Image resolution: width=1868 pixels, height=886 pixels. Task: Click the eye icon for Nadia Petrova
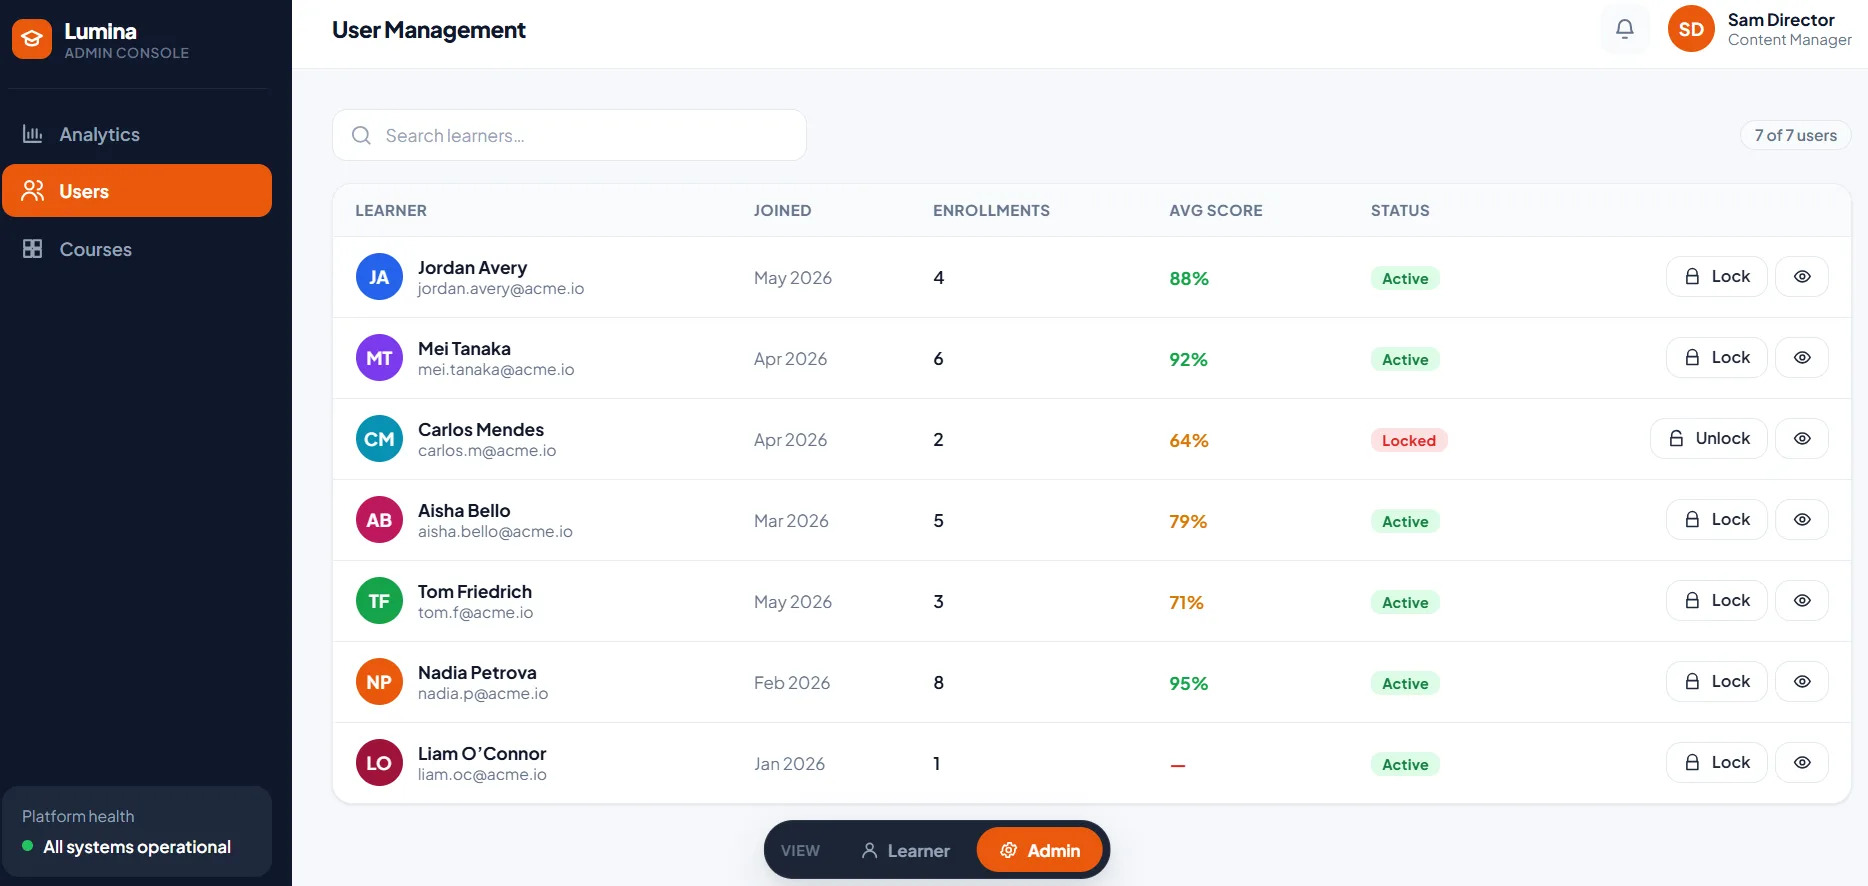[1802, 682]
